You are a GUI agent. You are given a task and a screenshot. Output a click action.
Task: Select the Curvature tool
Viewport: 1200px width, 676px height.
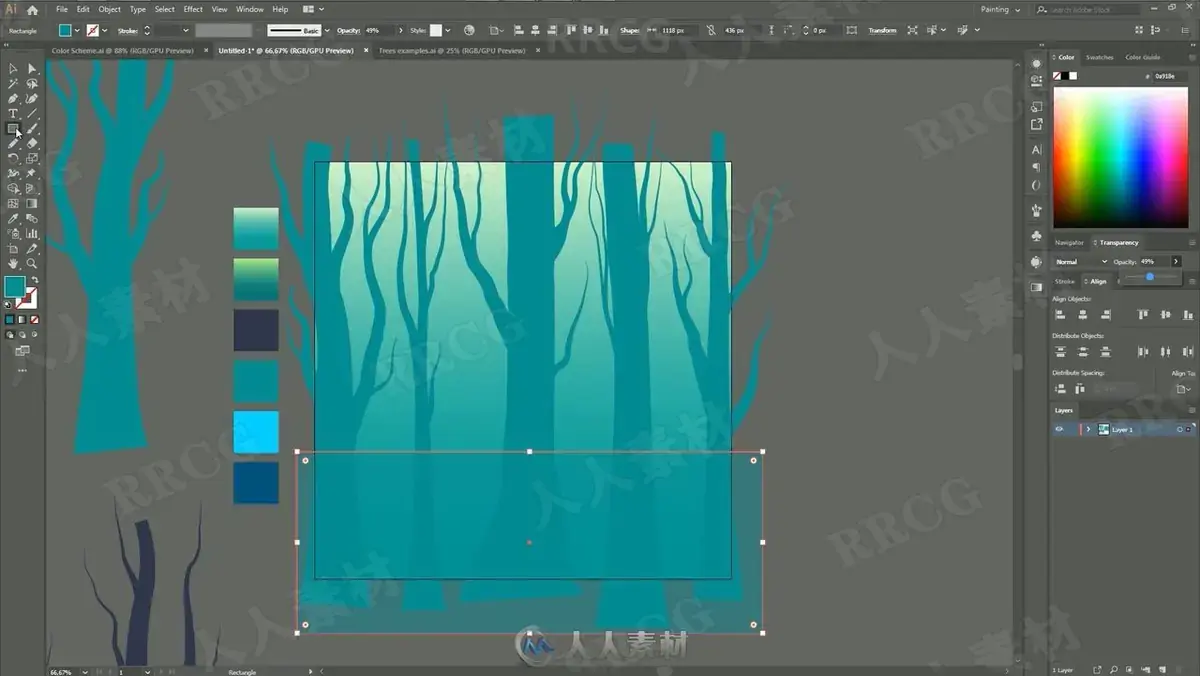(x=32, y=98)
